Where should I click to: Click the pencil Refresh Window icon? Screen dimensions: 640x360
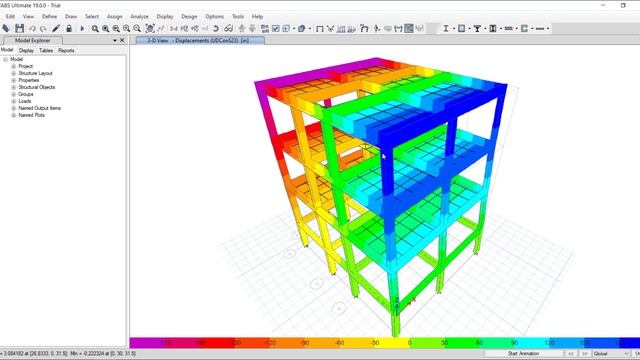pos(56,29)
